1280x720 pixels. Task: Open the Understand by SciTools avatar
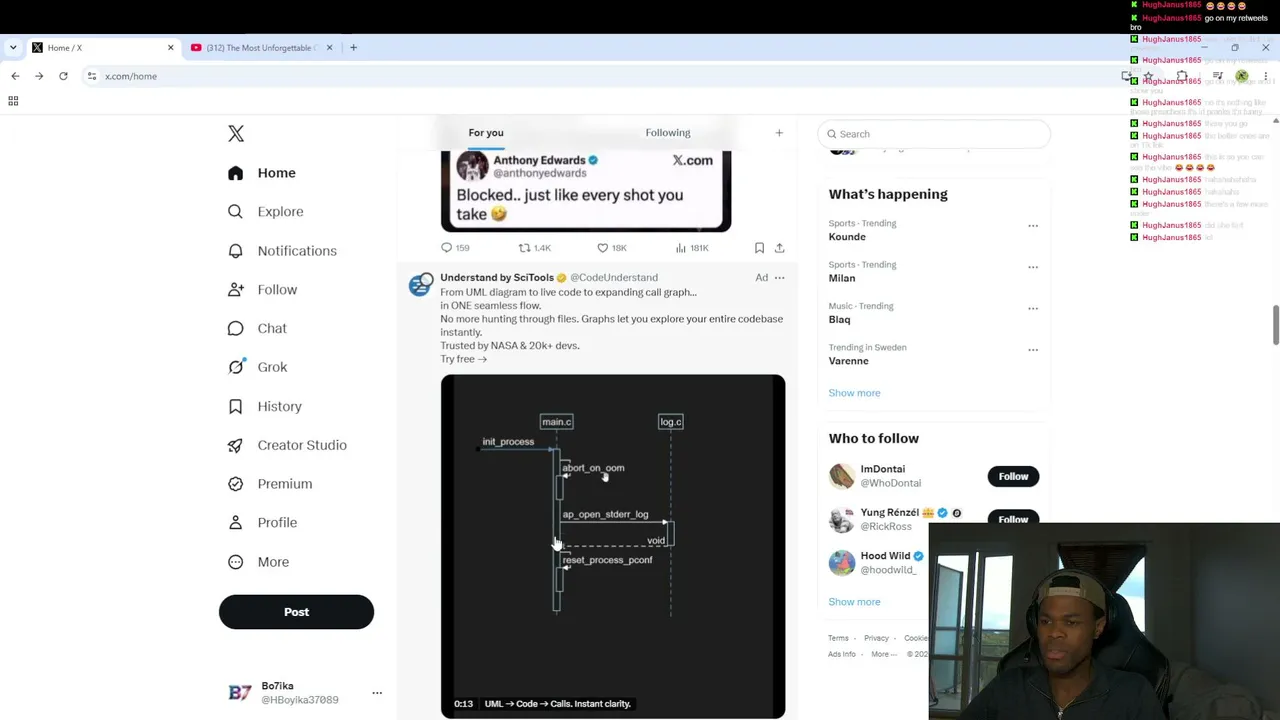click(x=421, y=285)
